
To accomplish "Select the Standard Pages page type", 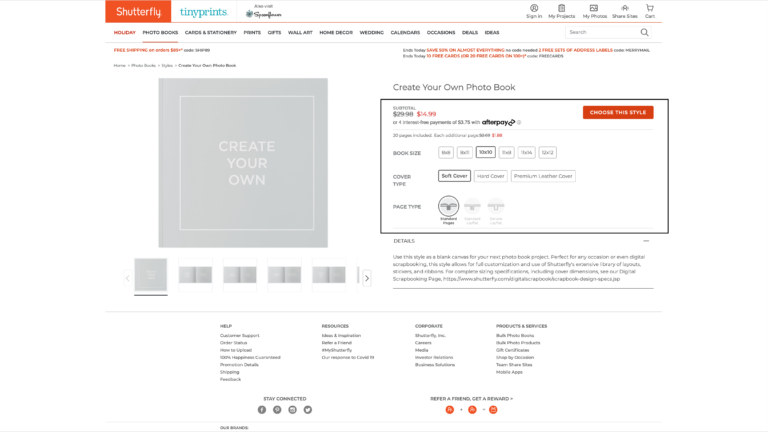I will (448, 205).
